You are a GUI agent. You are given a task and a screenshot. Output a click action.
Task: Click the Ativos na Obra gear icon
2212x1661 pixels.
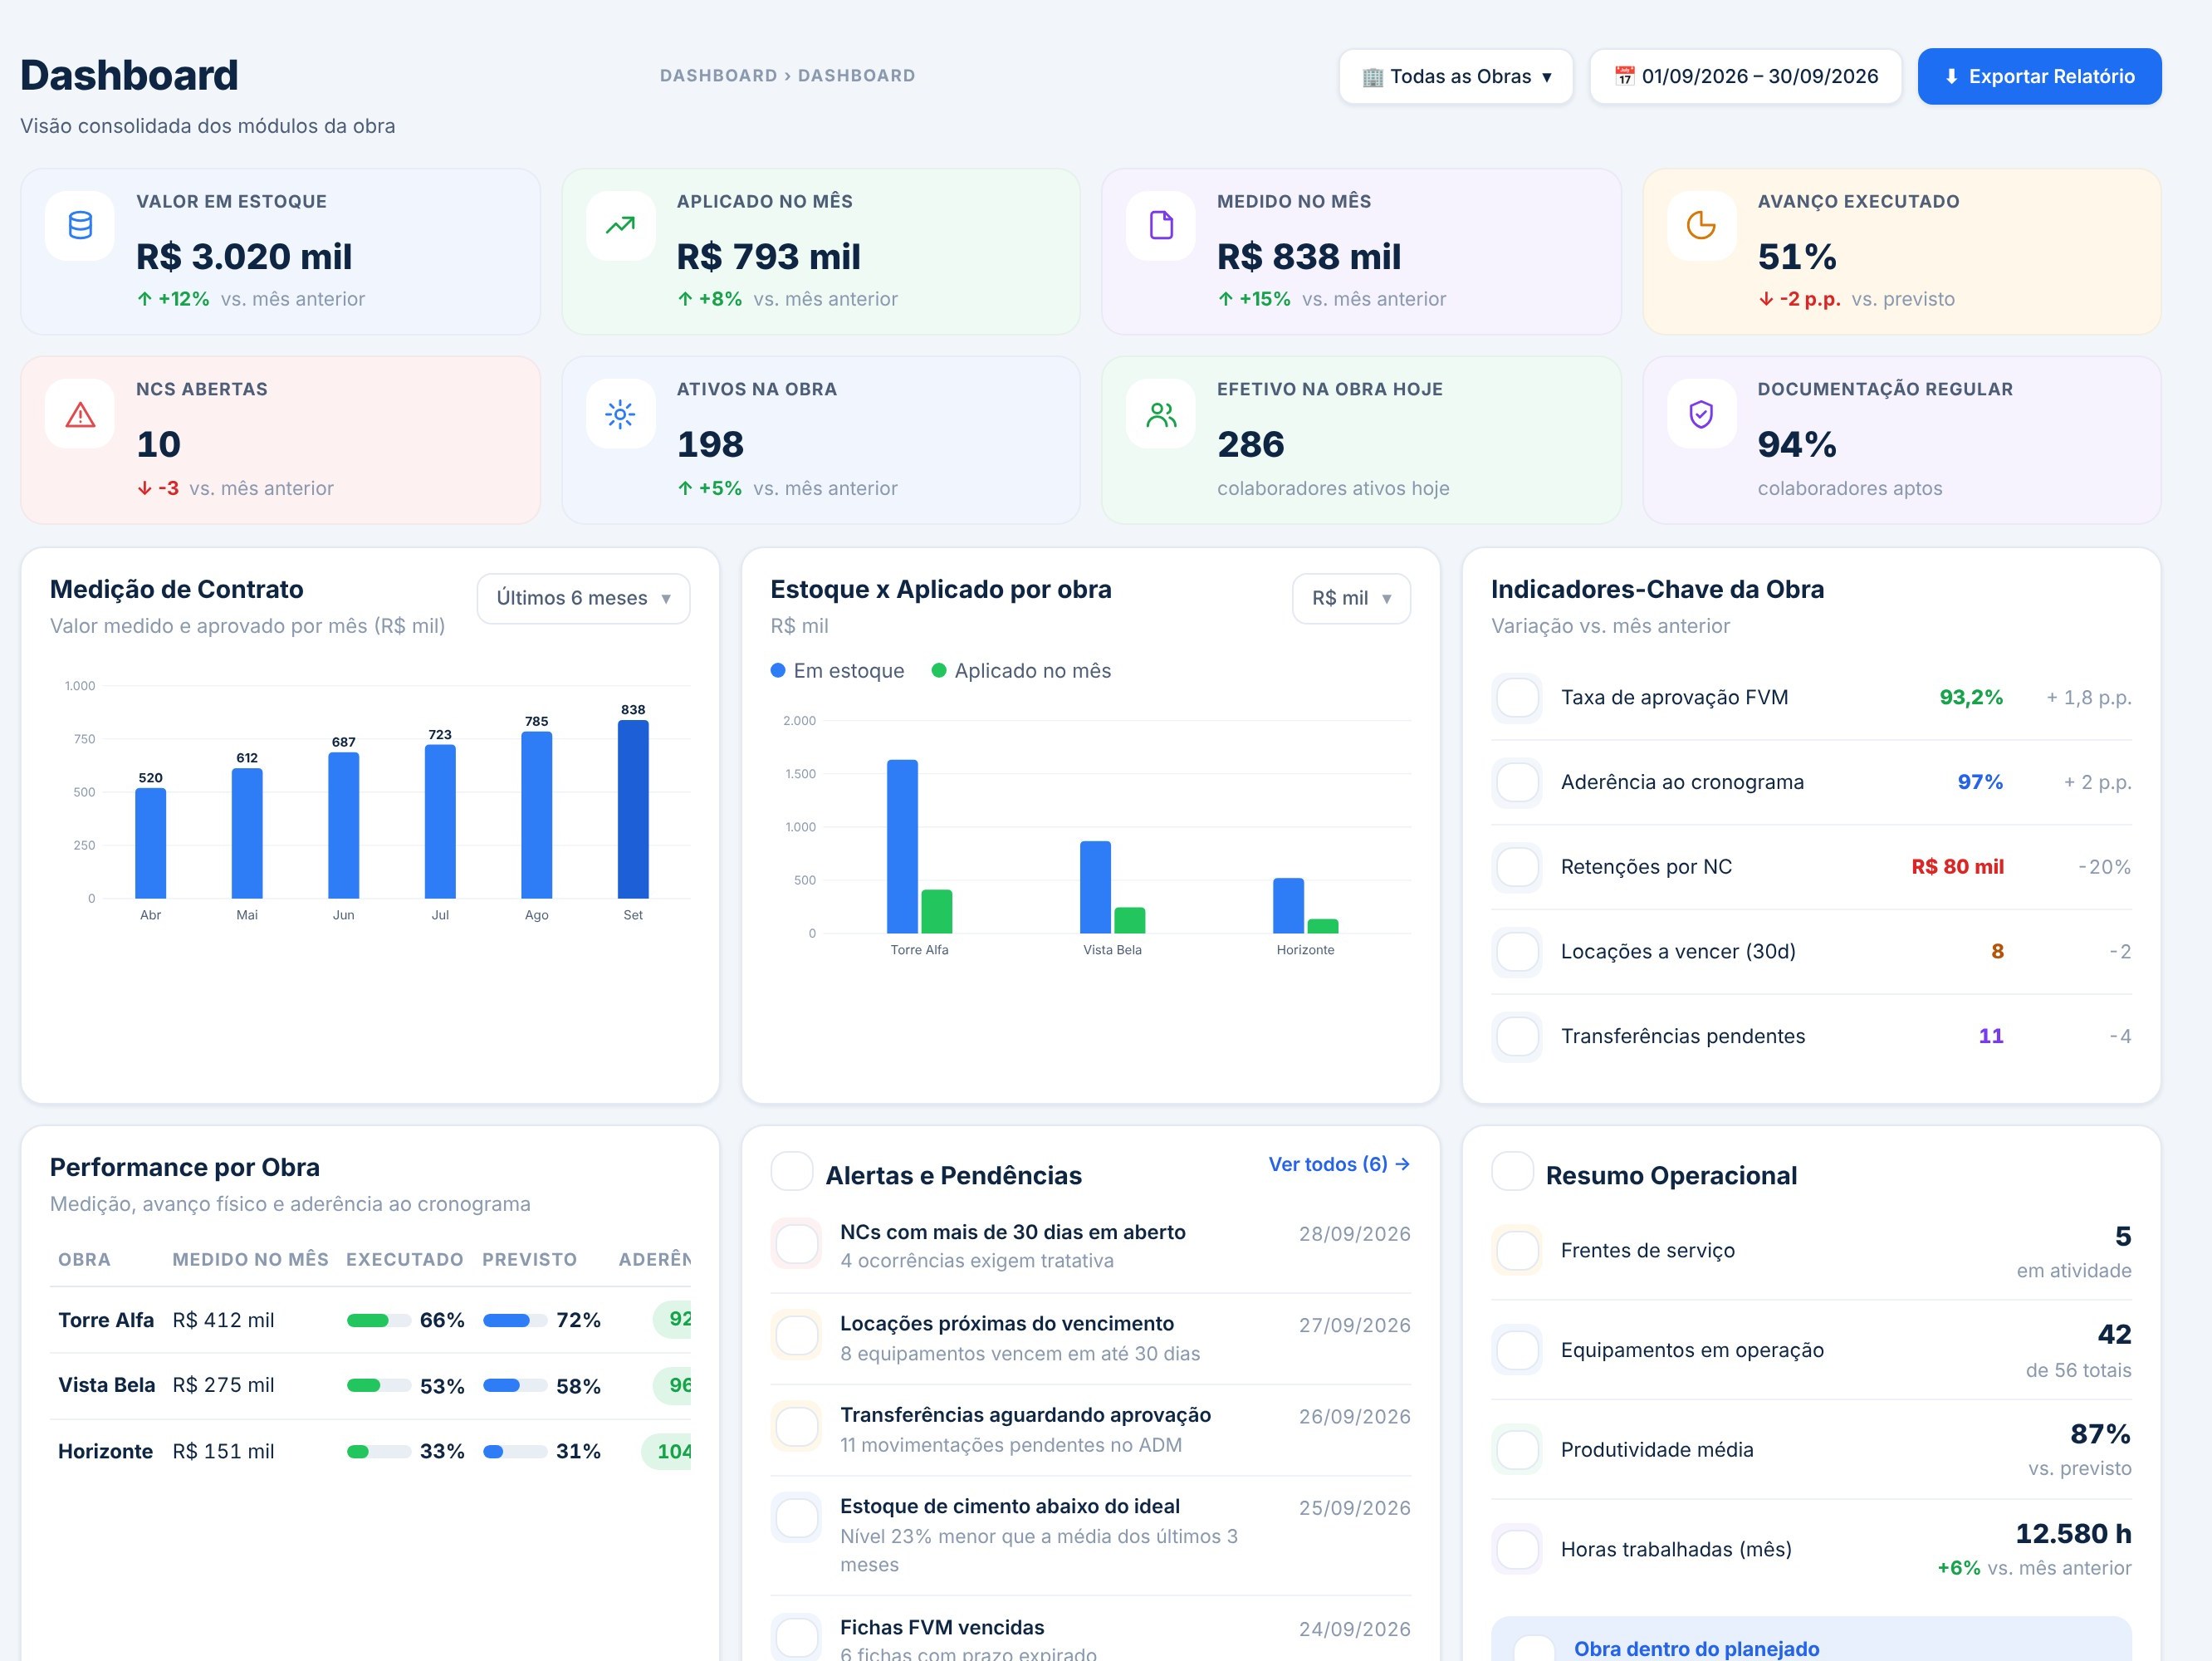point(620,414)
